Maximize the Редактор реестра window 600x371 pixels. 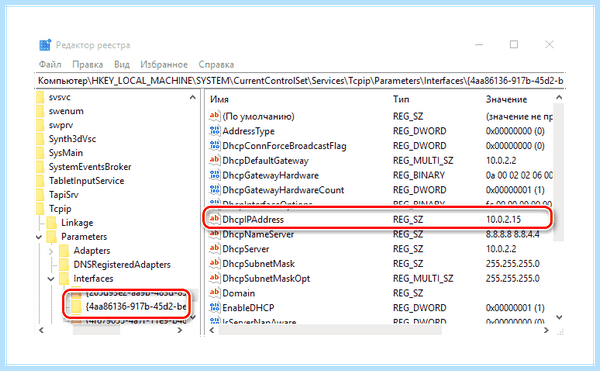pyautogui.click(x=514, y=45)
